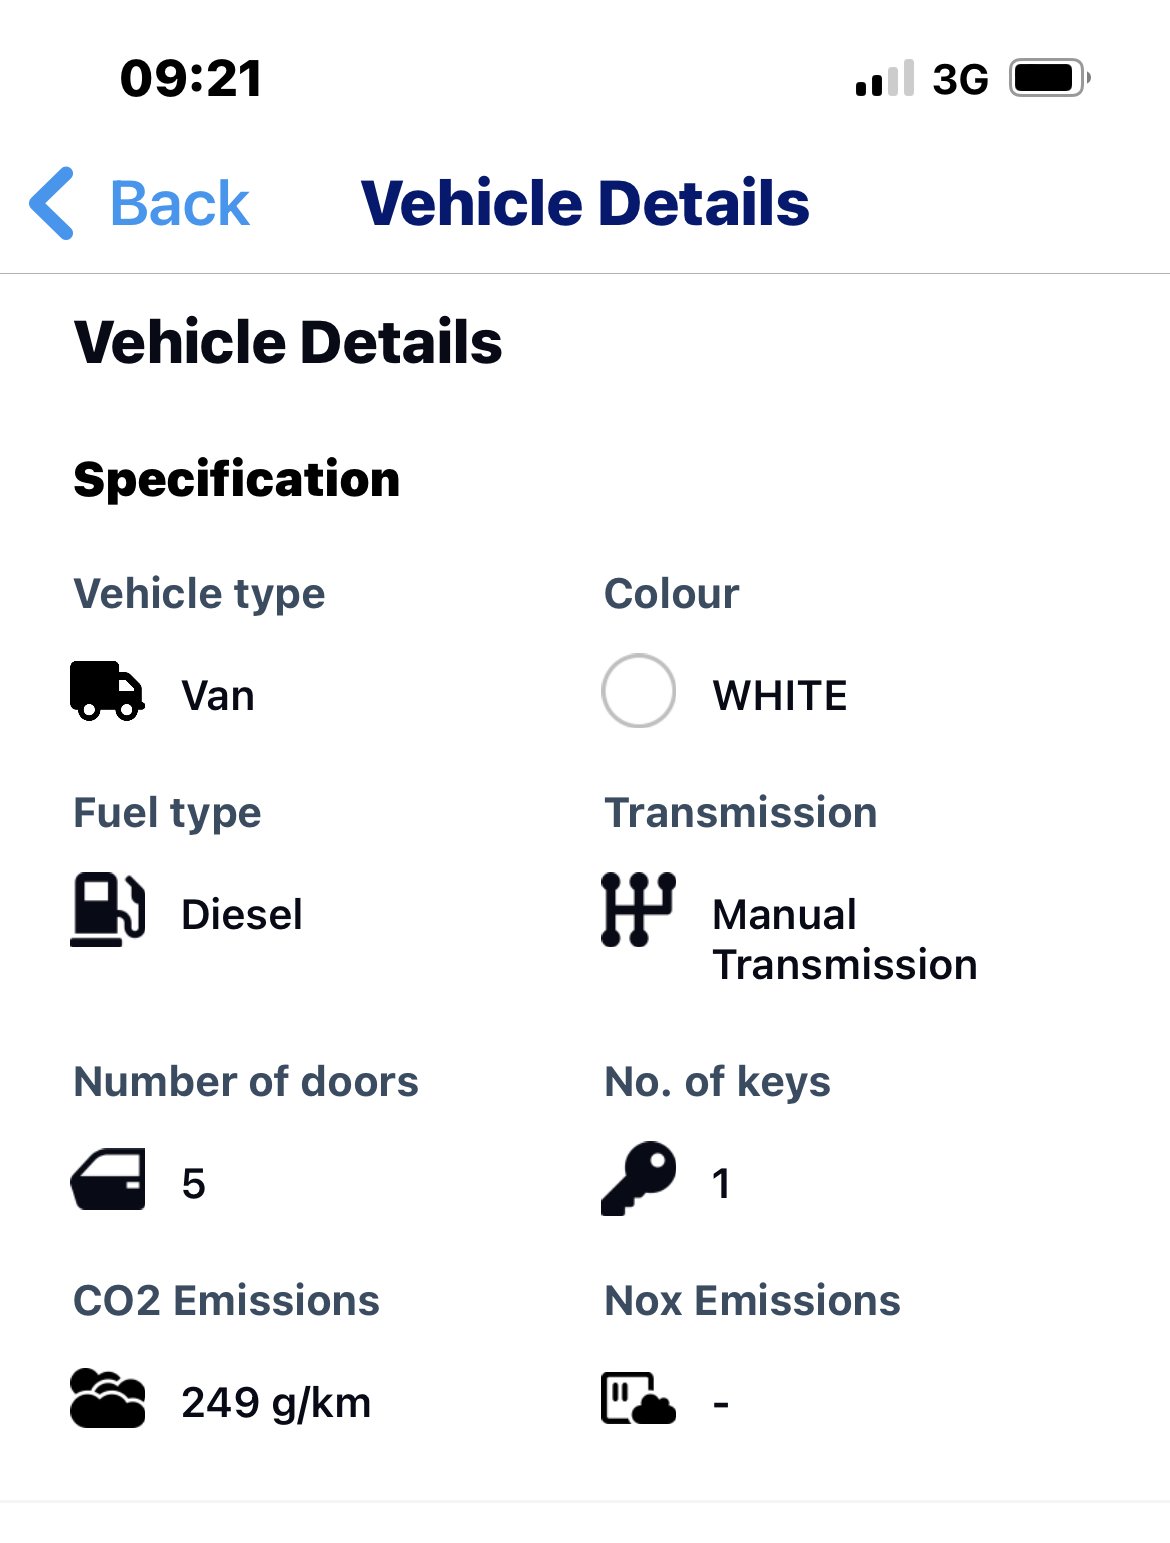Click the key icon

638,1178
